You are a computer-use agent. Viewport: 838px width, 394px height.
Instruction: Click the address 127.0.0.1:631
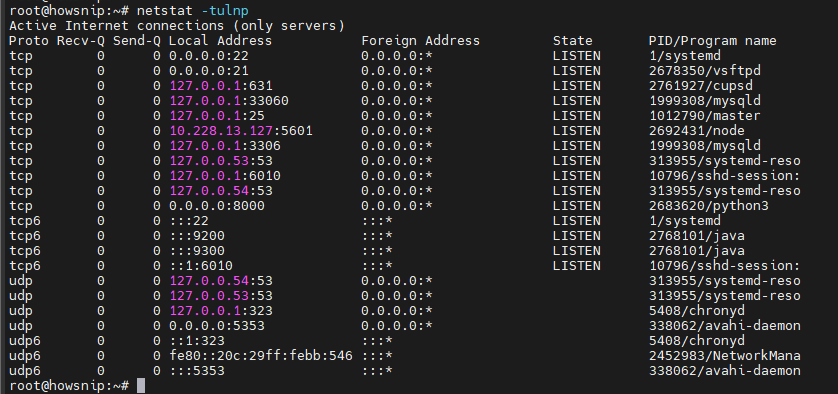click(x=221, y=86)
